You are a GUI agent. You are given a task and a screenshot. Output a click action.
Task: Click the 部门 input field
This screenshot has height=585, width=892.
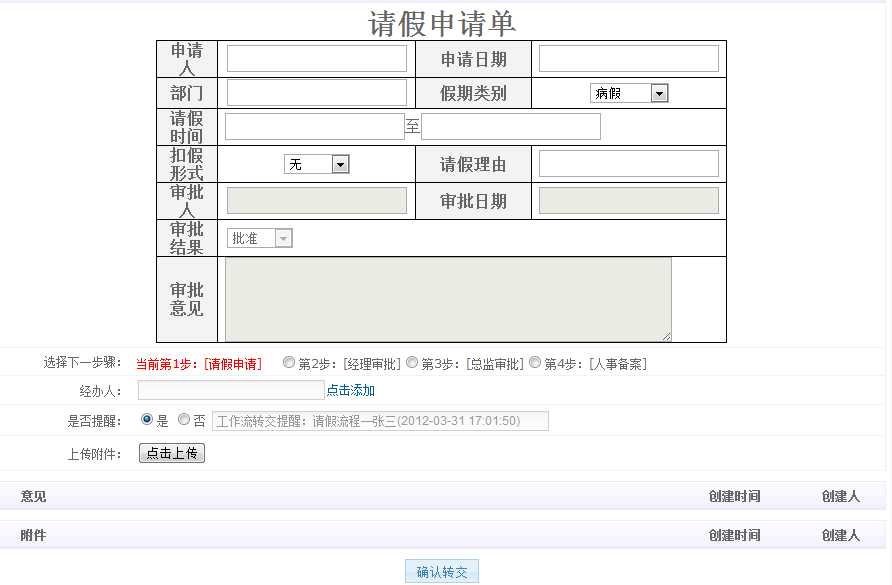tap(316, 92)
